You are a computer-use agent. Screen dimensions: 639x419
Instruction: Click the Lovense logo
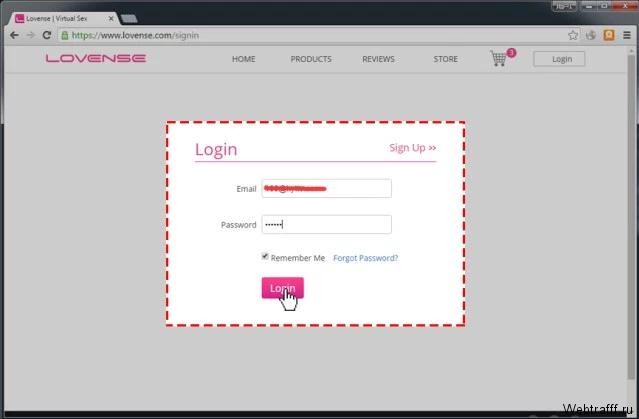(96, 58)
